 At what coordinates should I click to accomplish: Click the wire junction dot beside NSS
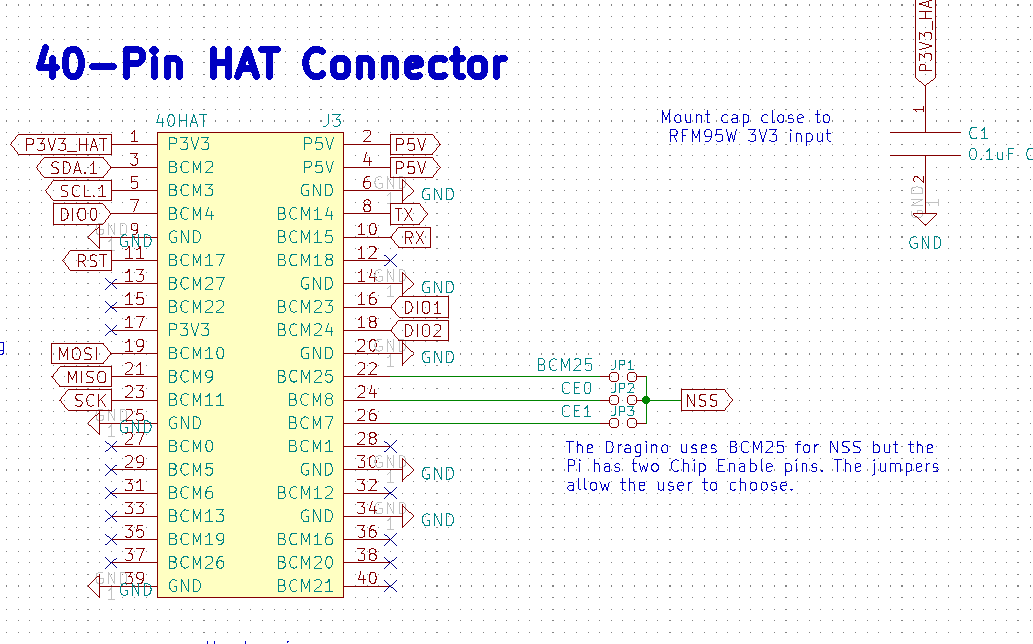click(646, 400)
